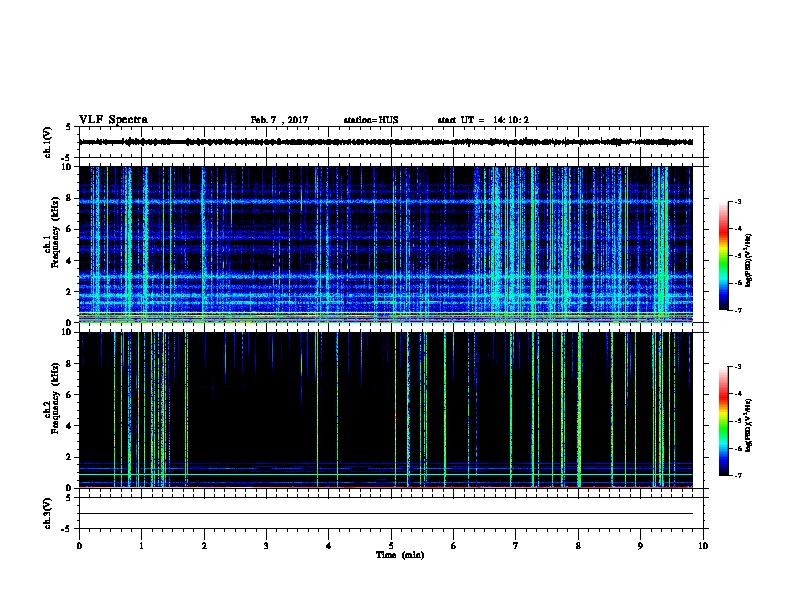
Task: Click the time axis tick label "9"
Action: pos(640,546)
